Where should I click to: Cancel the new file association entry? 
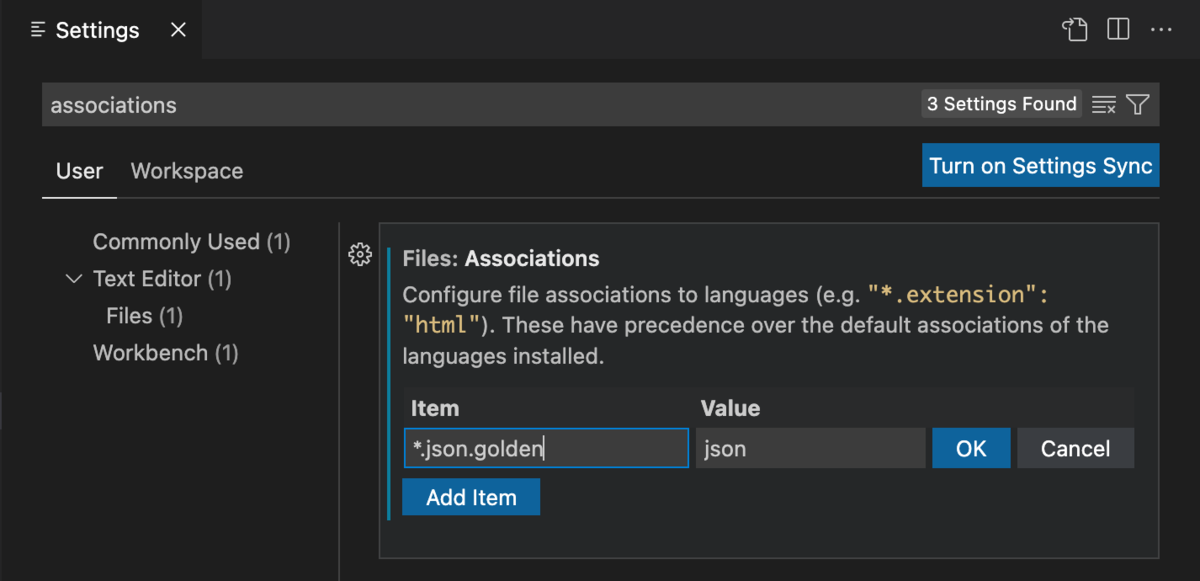(1075, 448)
